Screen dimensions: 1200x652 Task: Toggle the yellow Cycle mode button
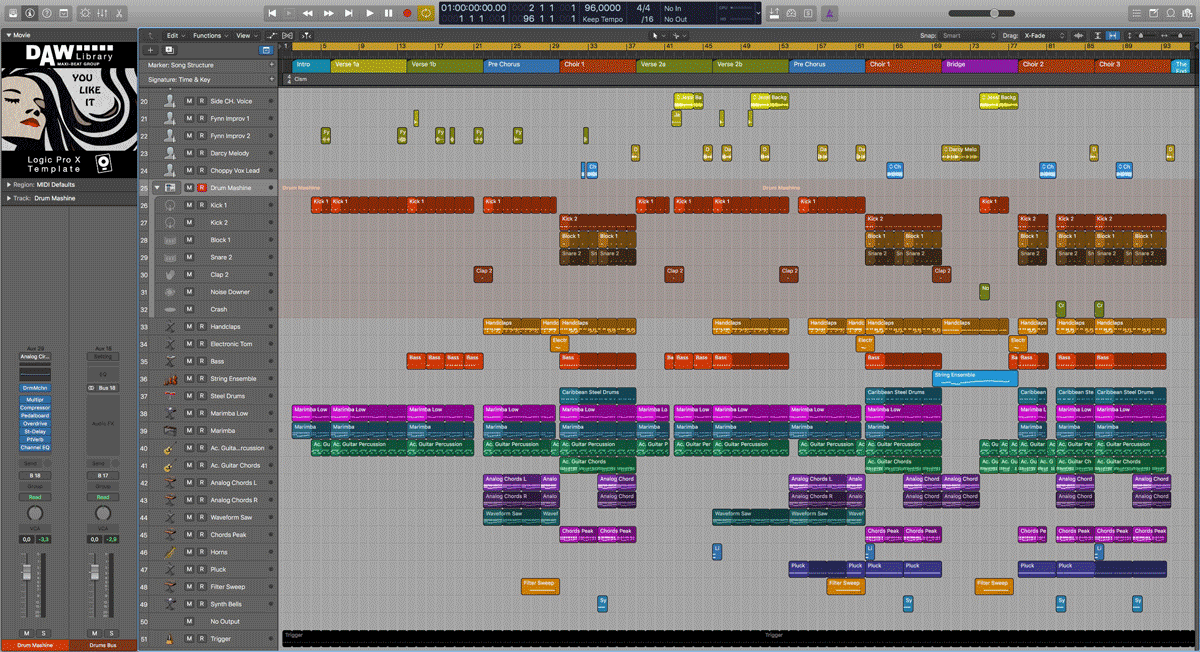coord(426,13)
